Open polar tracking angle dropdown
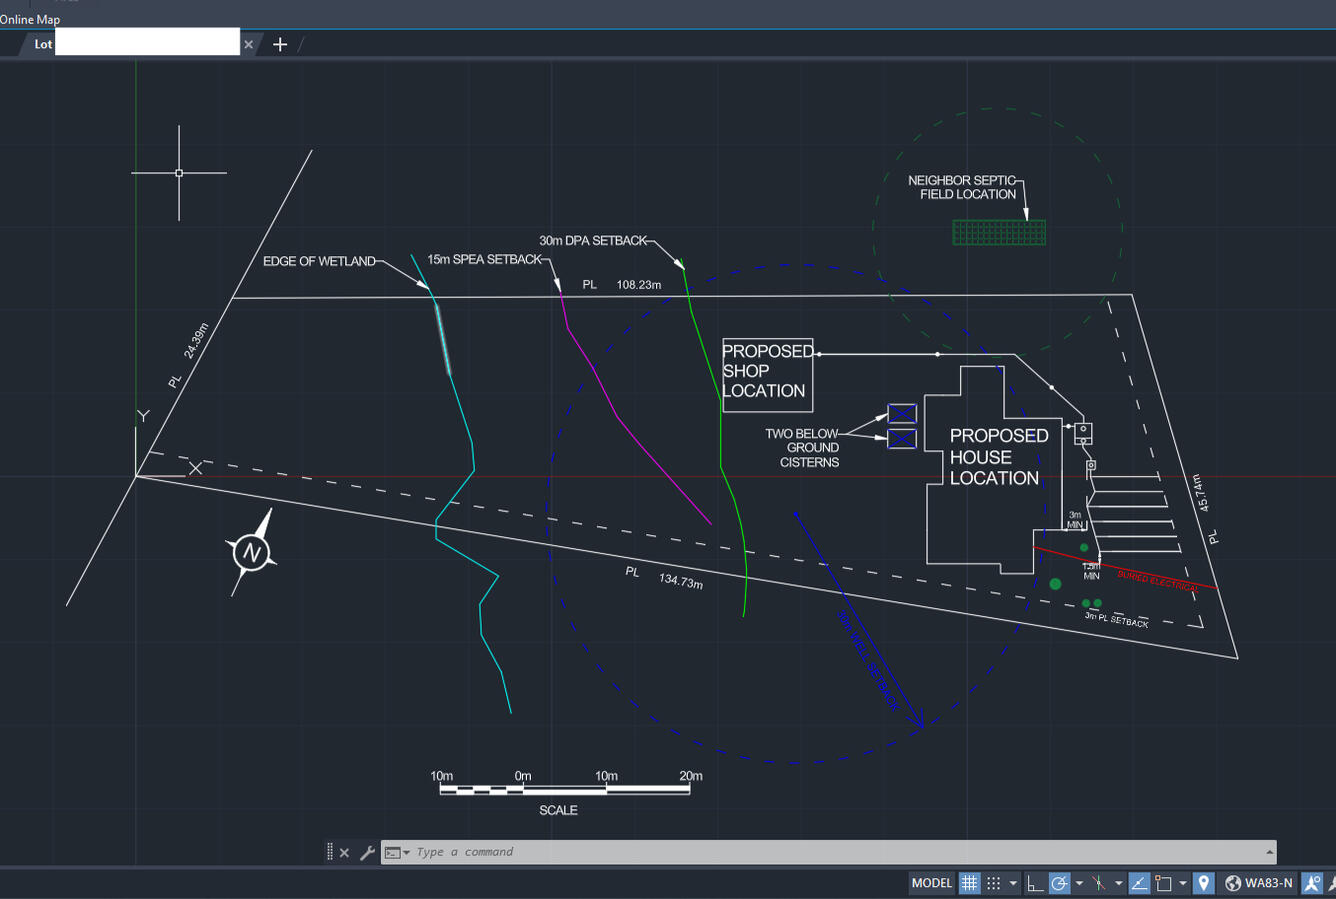This screenshot has width=1336, height=899. point(1079,883)
